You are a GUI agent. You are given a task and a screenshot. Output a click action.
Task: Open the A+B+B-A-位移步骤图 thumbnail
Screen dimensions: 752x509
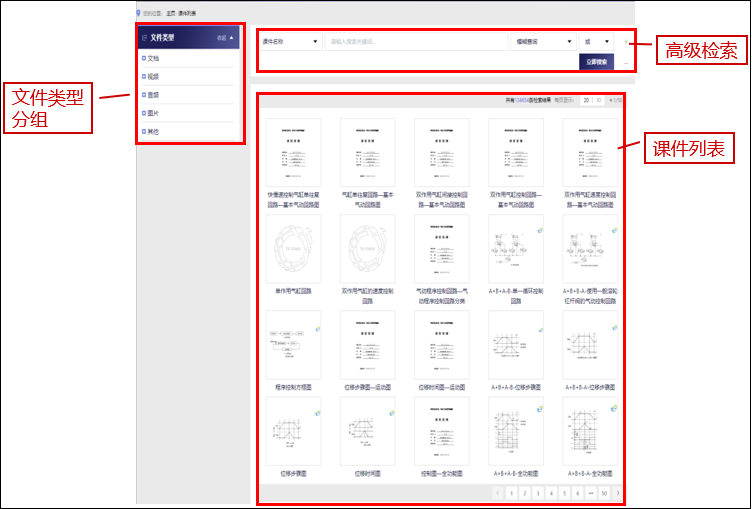590,344
